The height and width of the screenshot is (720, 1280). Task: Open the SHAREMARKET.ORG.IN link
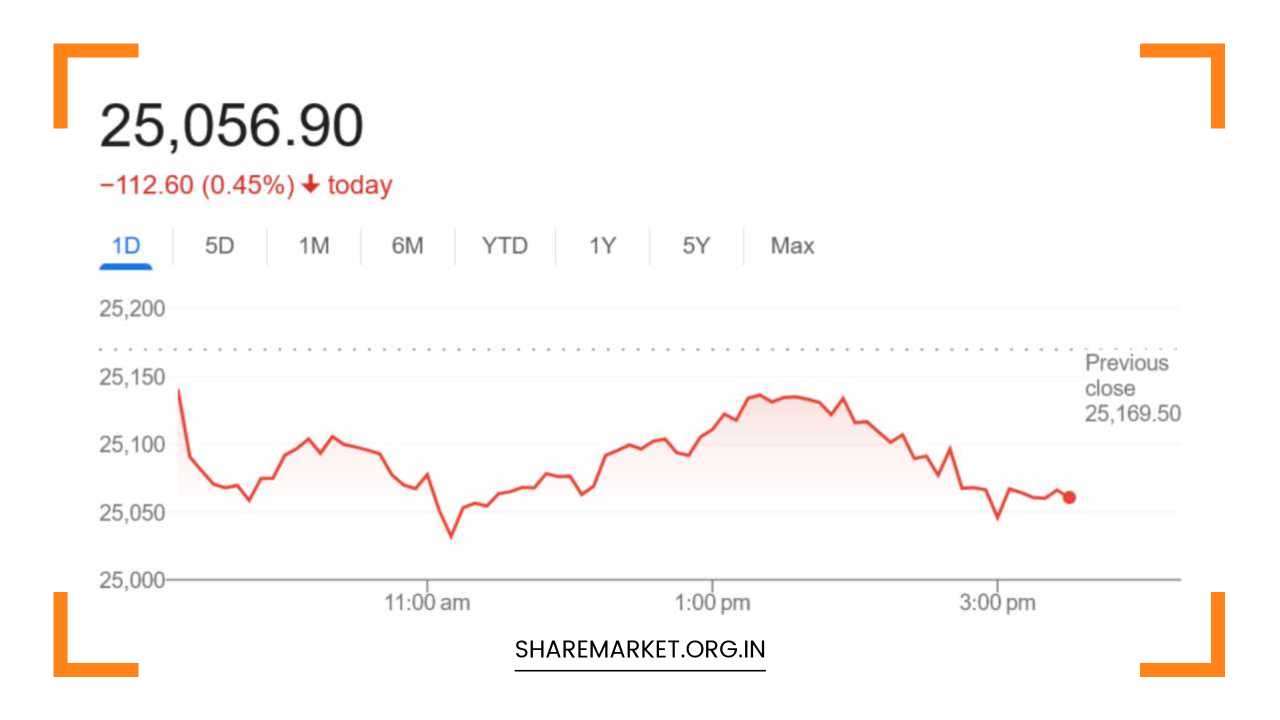[x=640, y=650]
